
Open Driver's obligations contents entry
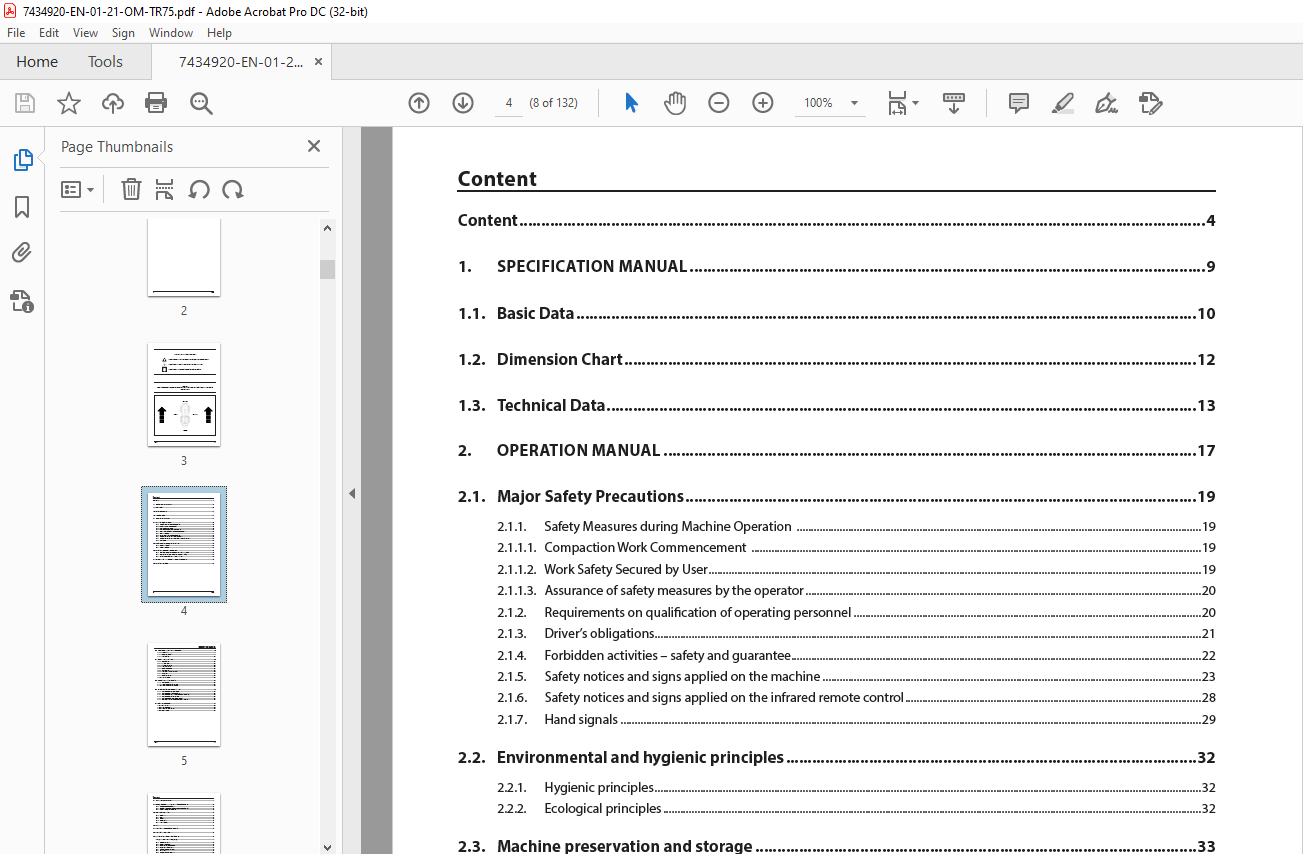click(x=856, y=633)
